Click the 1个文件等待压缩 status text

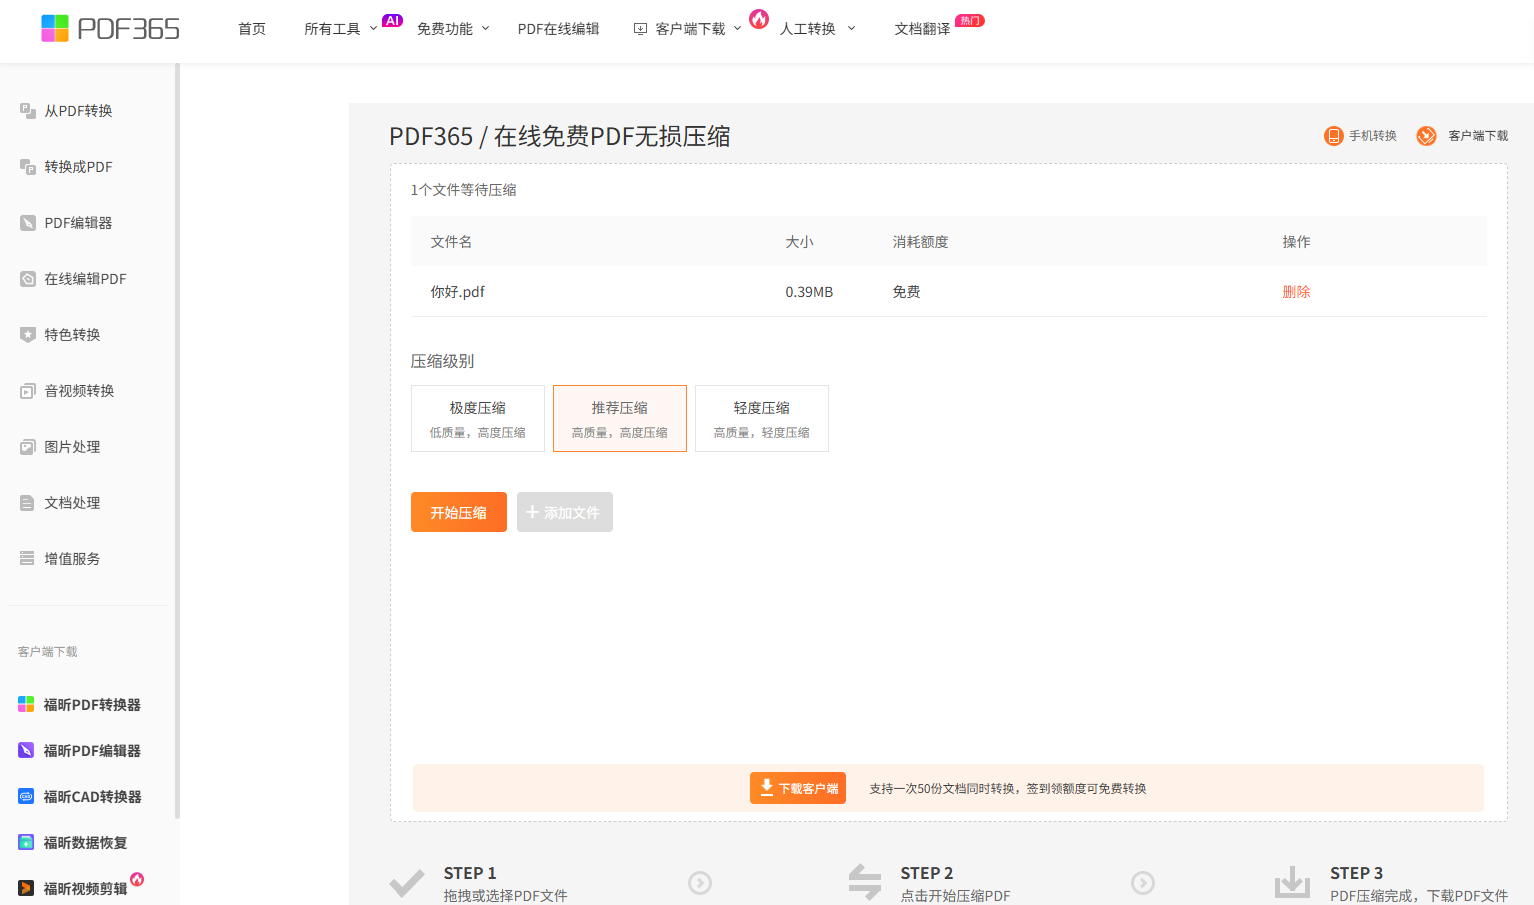pyautogui.click(x=463, y=190)
